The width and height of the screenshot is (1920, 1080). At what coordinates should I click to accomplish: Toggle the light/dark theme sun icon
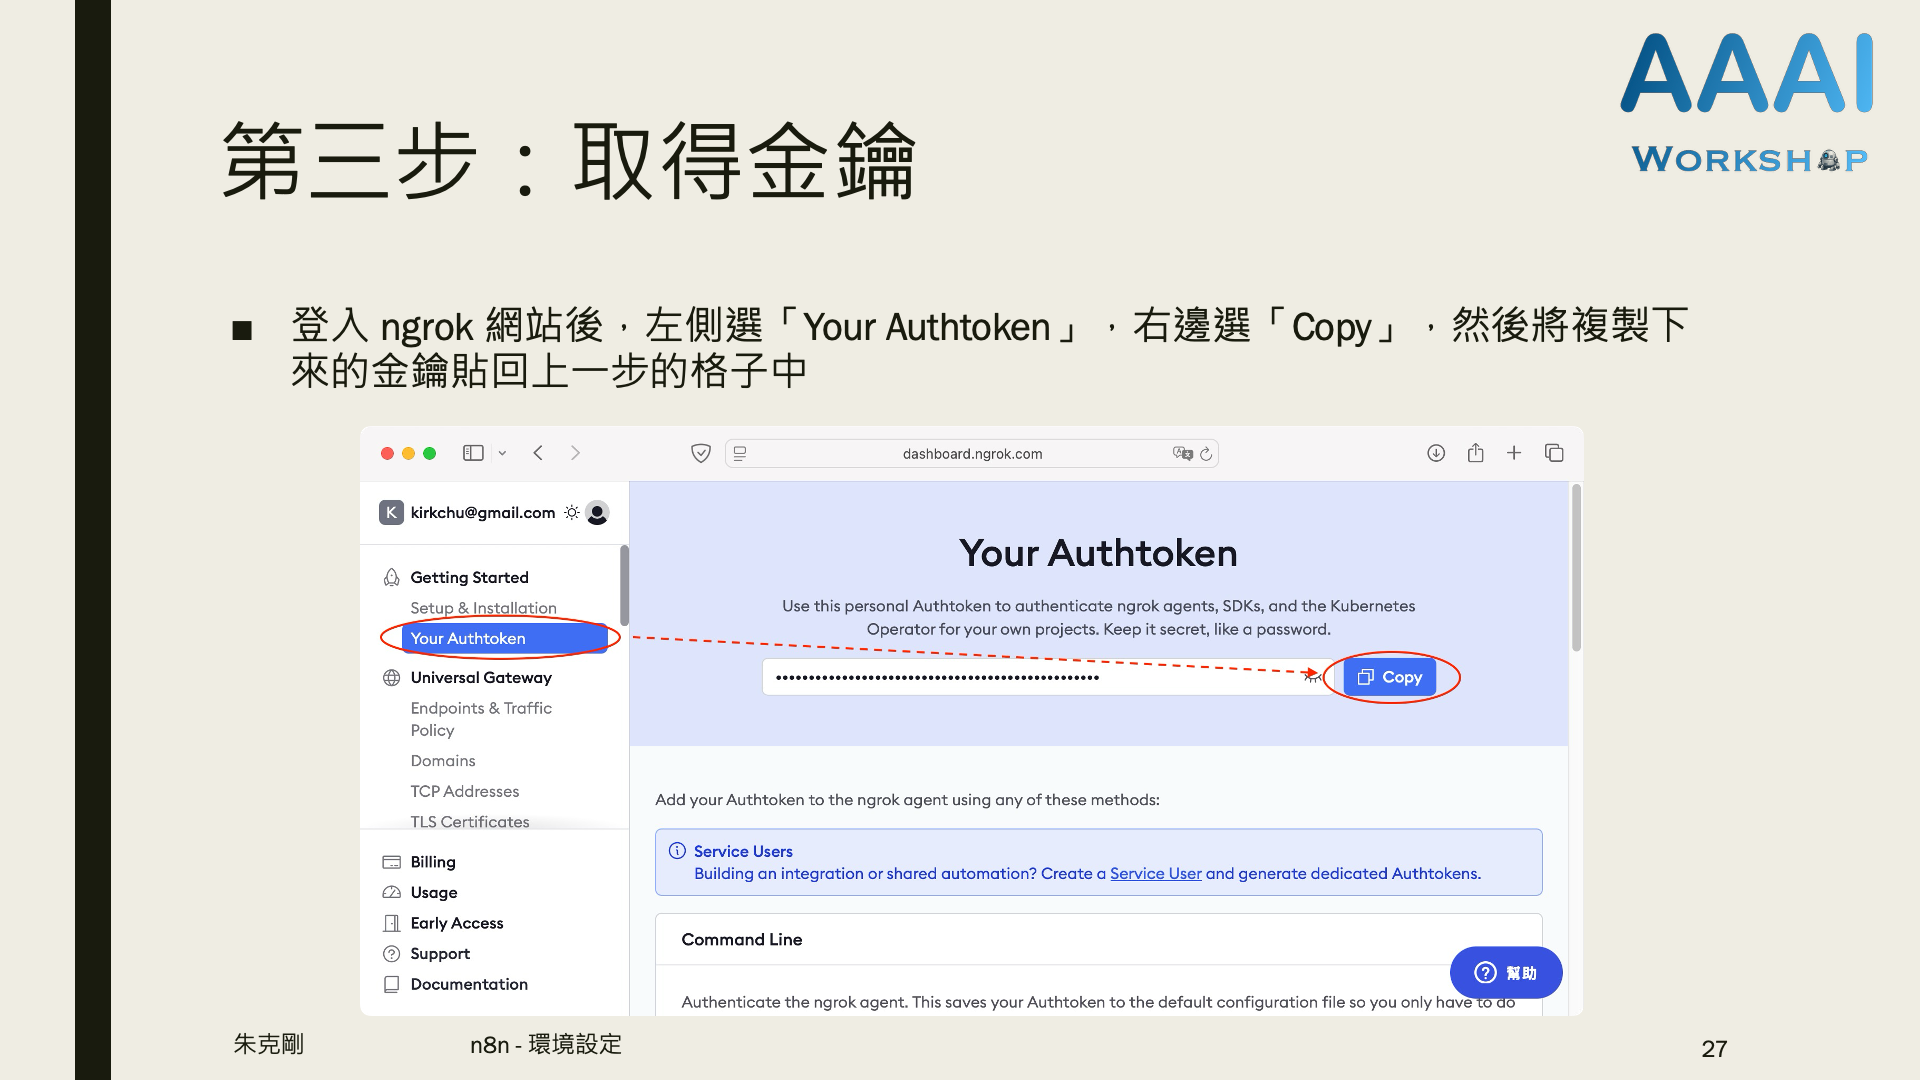(571, 512)
